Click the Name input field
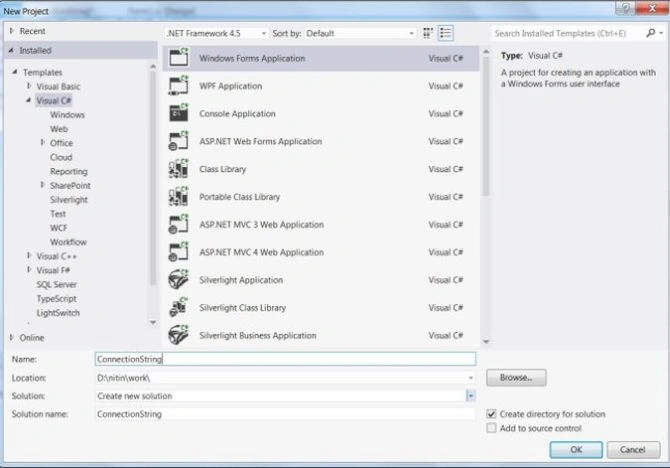The height and width of the screenshot is (468, 670). 285,359
